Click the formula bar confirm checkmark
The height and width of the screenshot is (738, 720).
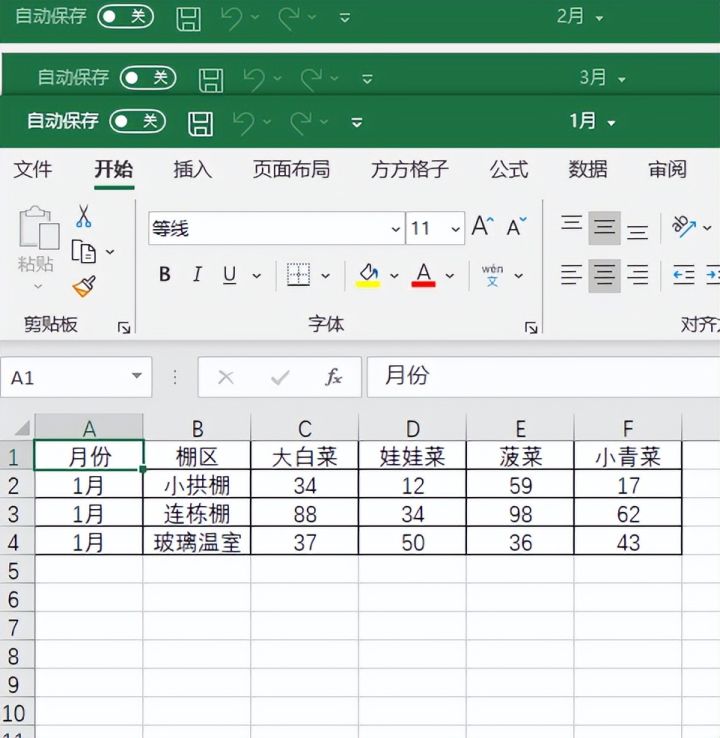[280, 377]
